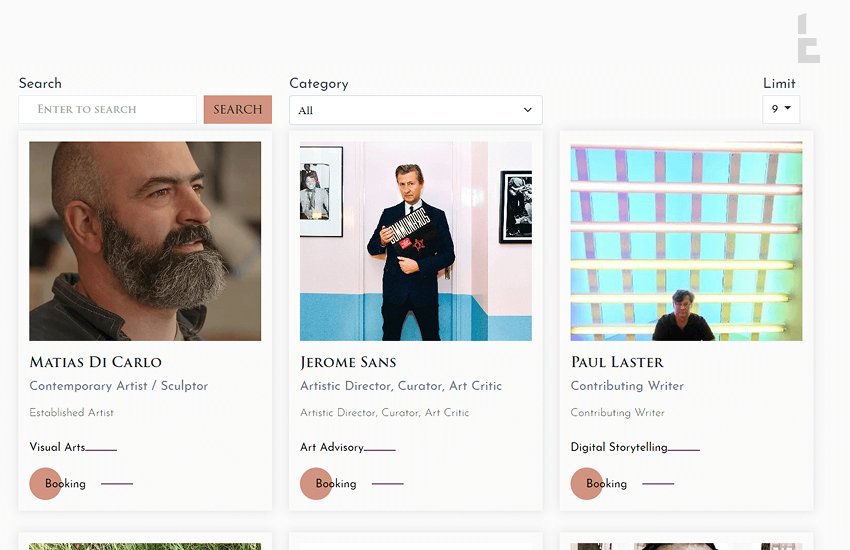
Task: Open the Category dropdown chevron
Action: (x=527, y=110)
